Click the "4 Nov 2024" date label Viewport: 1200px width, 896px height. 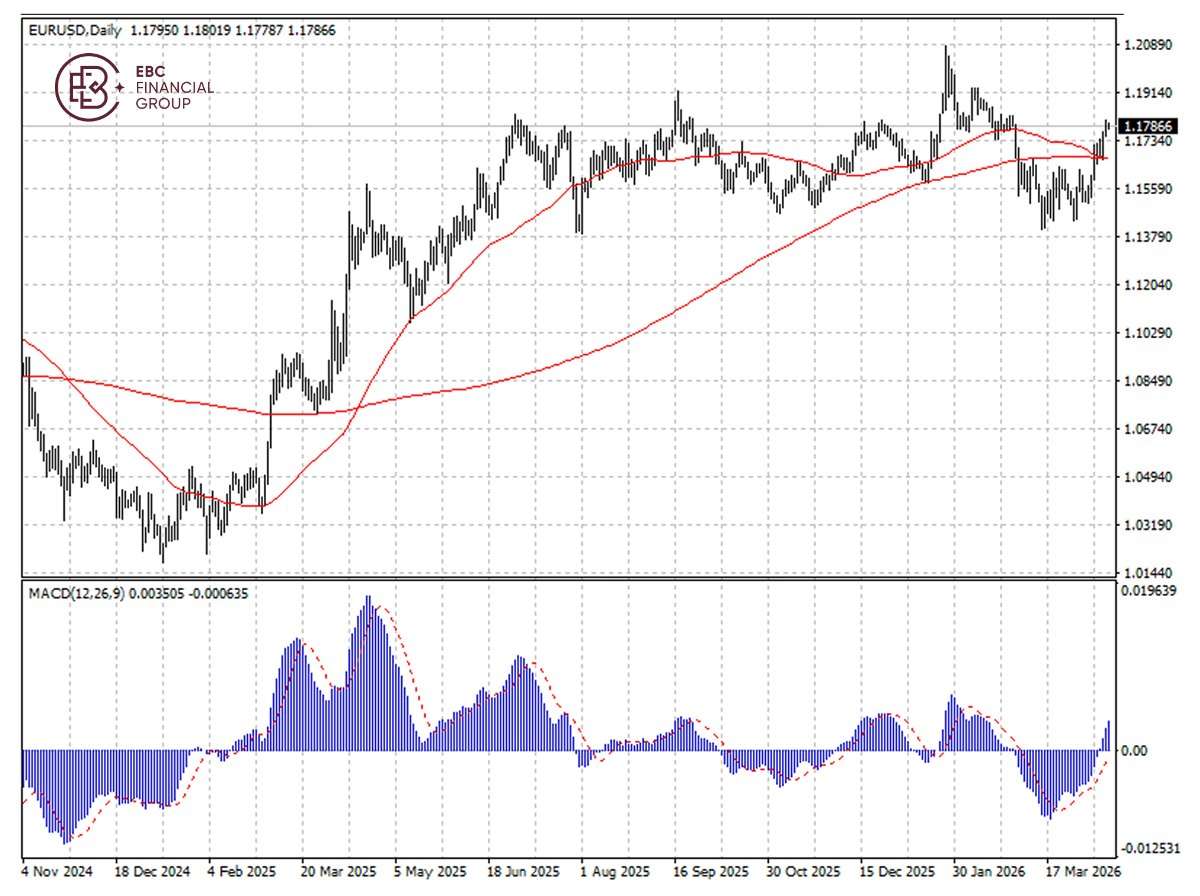55,872
